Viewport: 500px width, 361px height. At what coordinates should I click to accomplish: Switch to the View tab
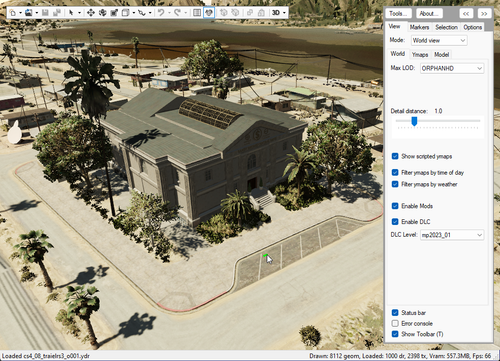click(395, 26)
